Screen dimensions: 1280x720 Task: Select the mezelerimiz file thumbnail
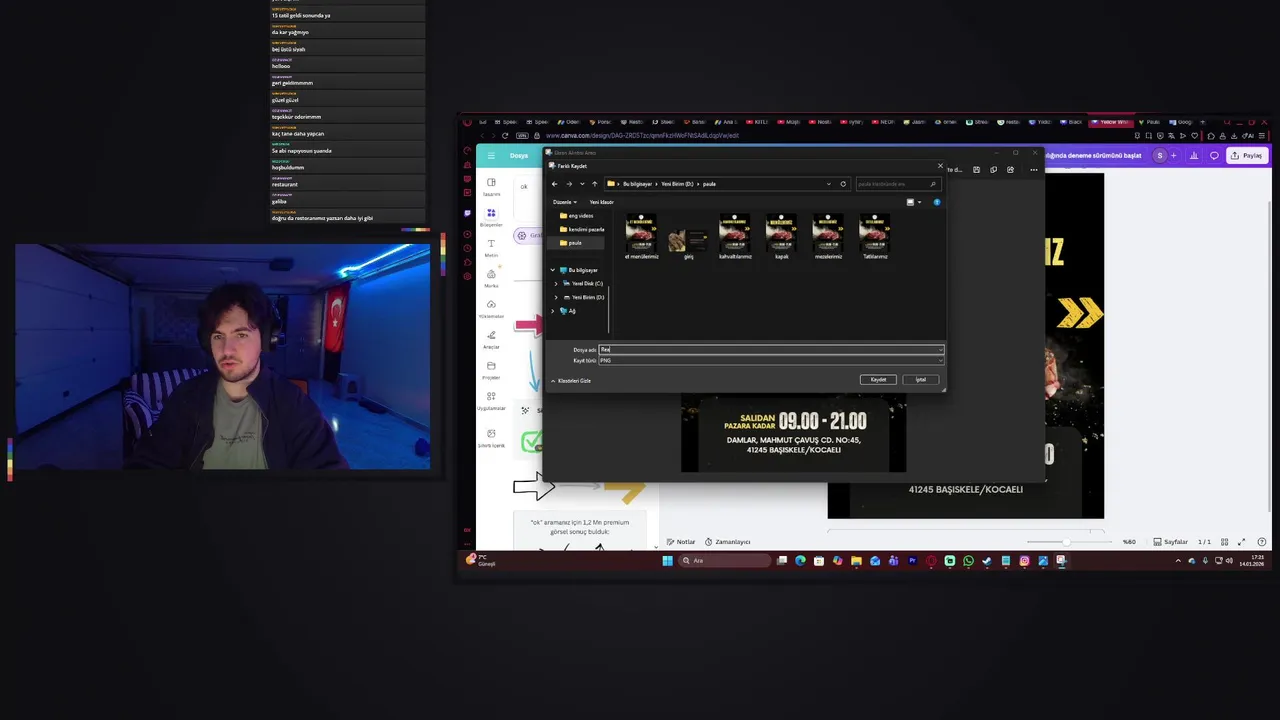828,237
